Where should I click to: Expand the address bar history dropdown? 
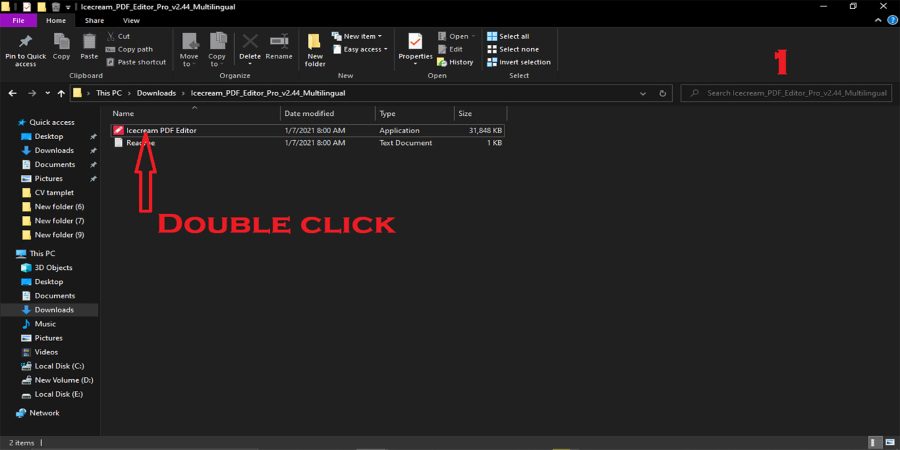pyautogui.click(x=642, y=93)
